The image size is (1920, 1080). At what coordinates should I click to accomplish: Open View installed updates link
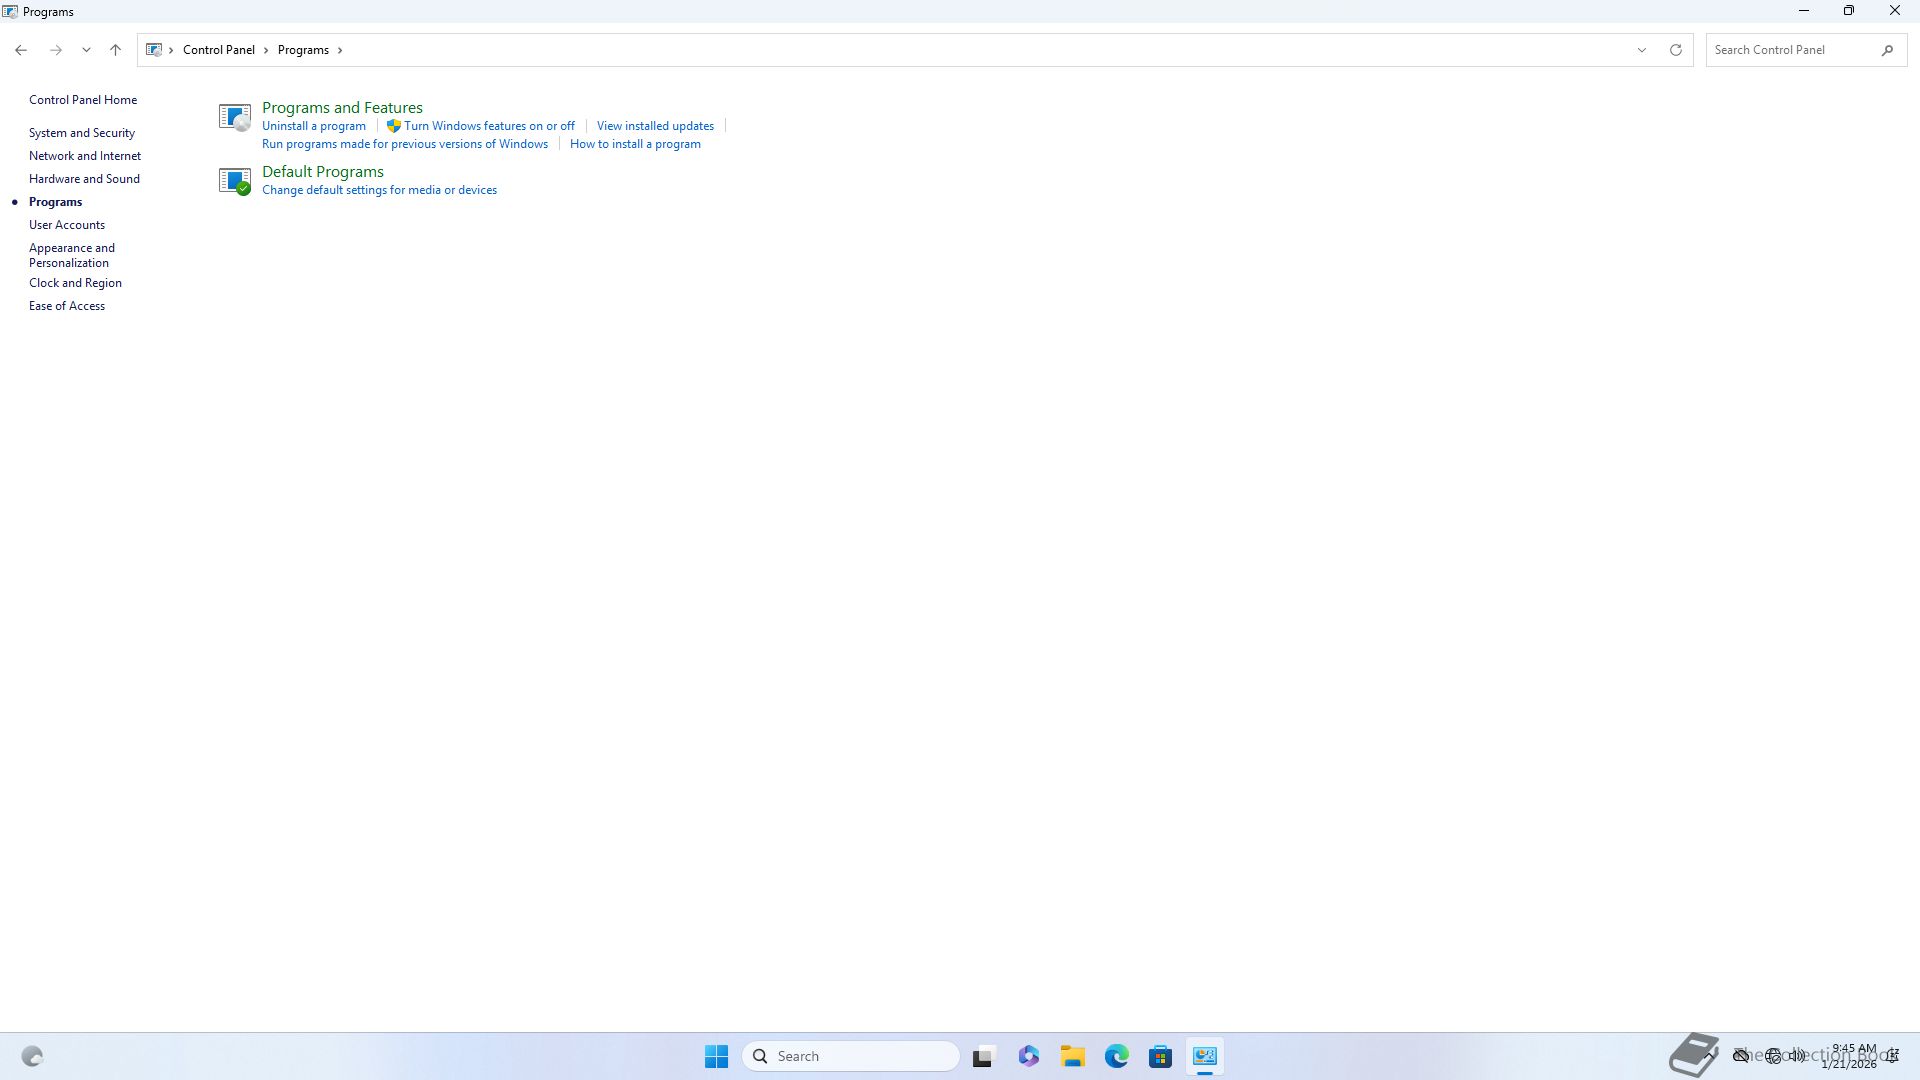tap(655, 126)
